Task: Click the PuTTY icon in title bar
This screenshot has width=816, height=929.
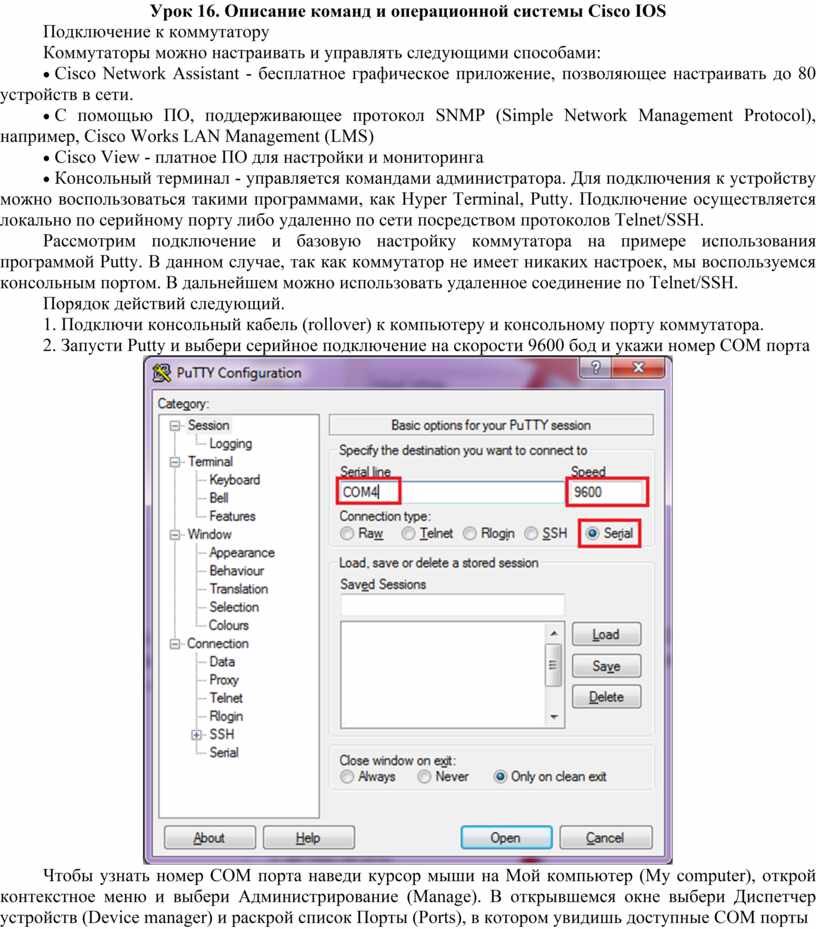Action: [x=162, y=373]
